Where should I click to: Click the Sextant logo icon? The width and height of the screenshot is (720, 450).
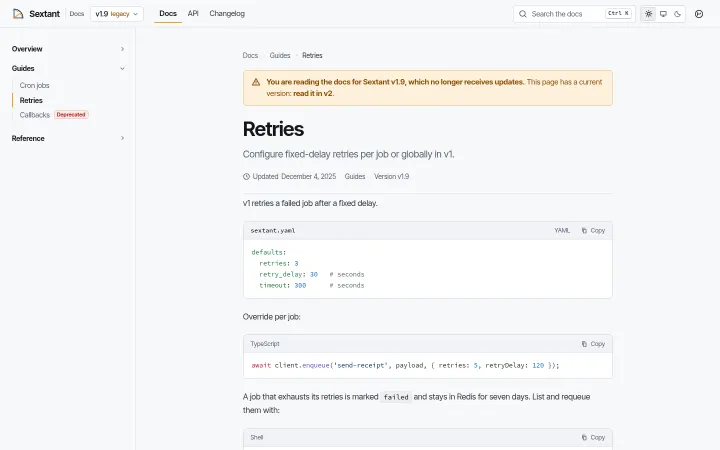[x=18, y=14]
